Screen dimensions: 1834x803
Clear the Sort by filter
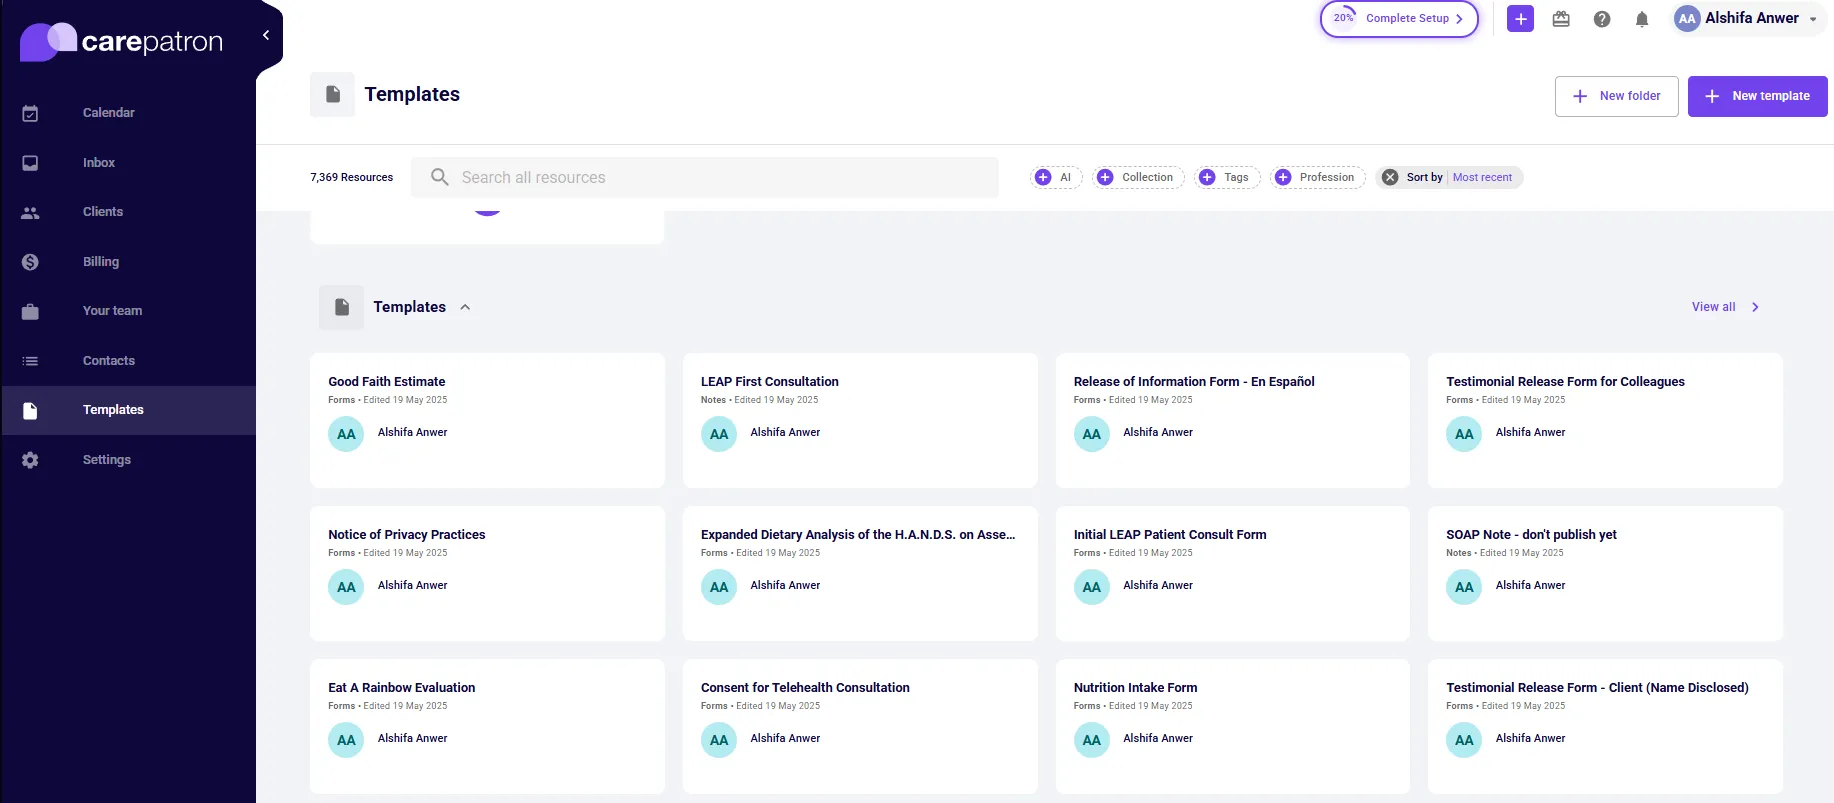(1390, 177)
